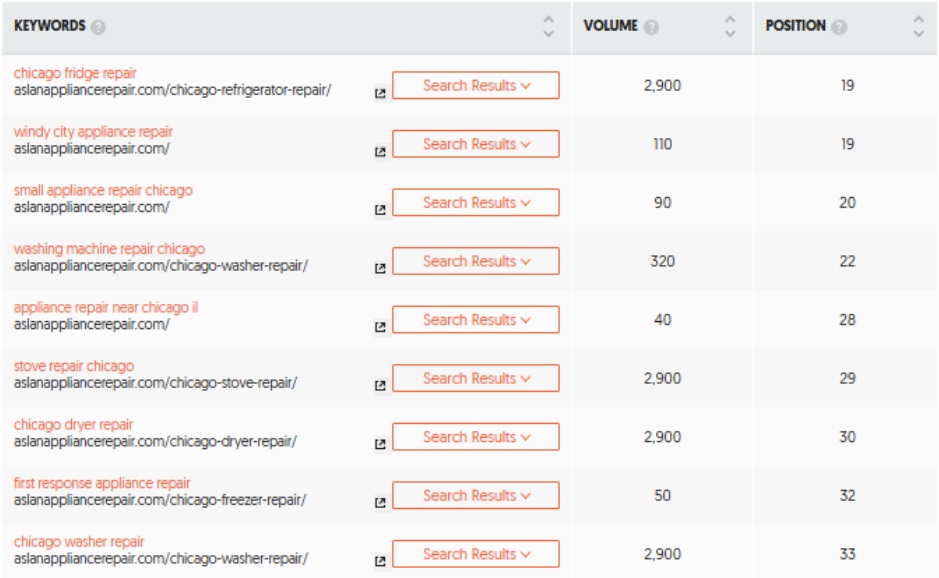Image resolution: width=939 pixels, height=578 pixels.
Task: Click the URL under 'small appliance repair chicago'
Action: [92, 207]
